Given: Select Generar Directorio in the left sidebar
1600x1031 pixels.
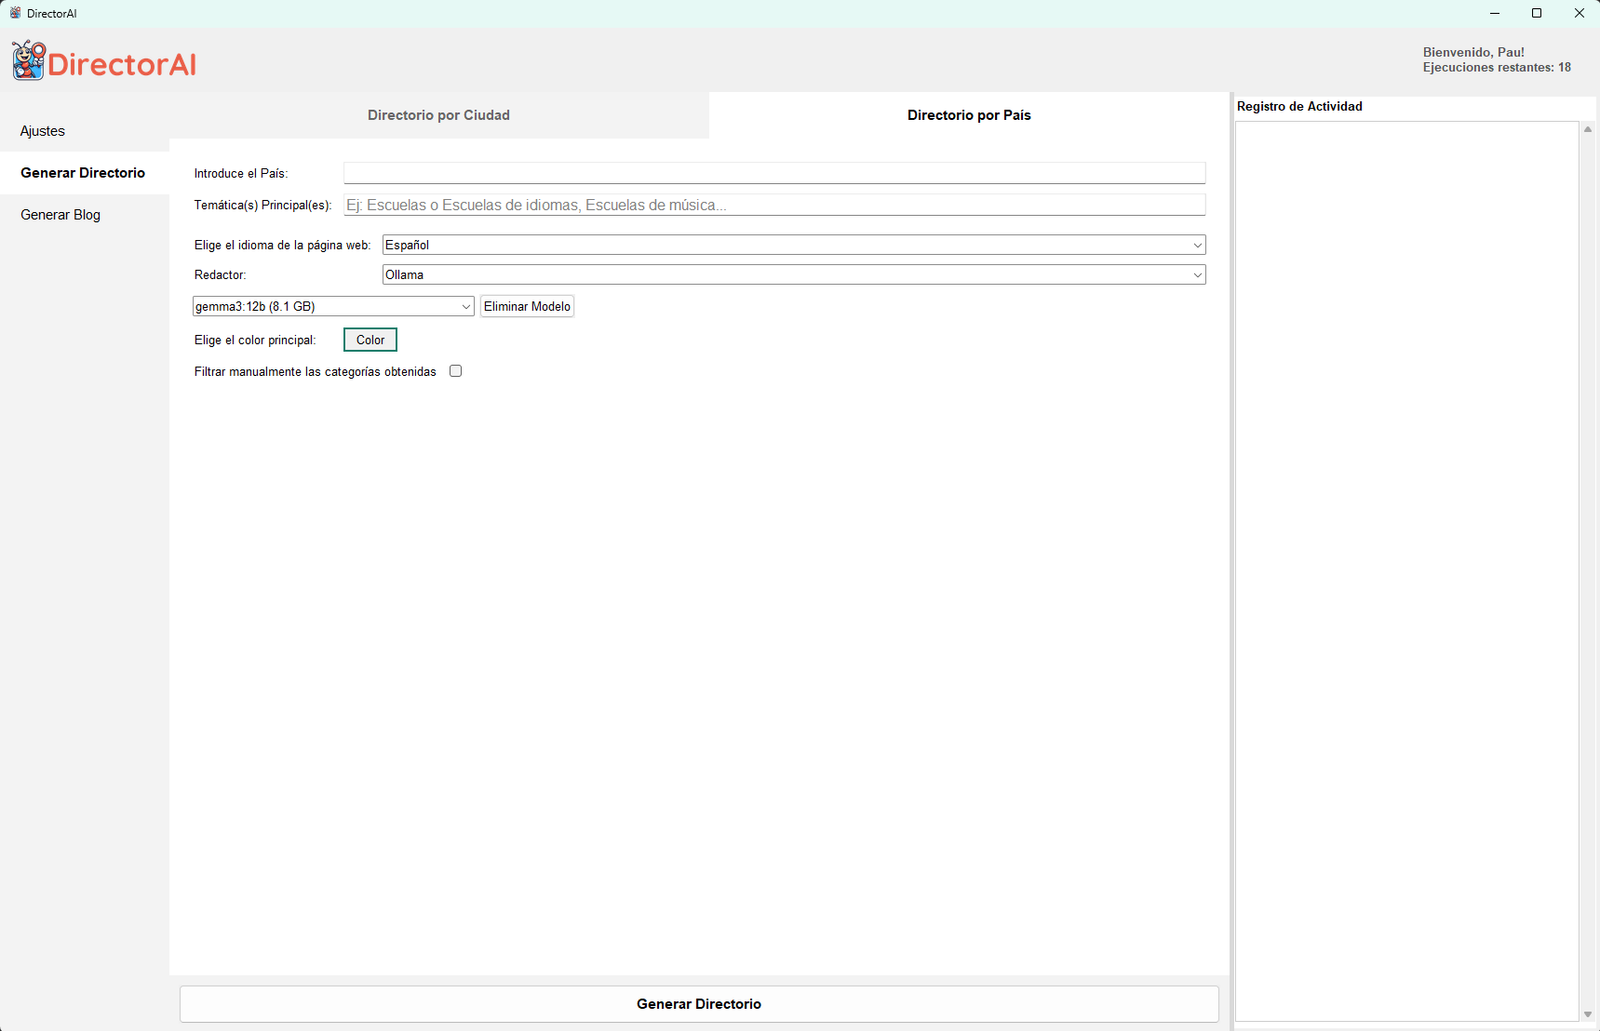Looking at the screenshot, I should (83, 173).
